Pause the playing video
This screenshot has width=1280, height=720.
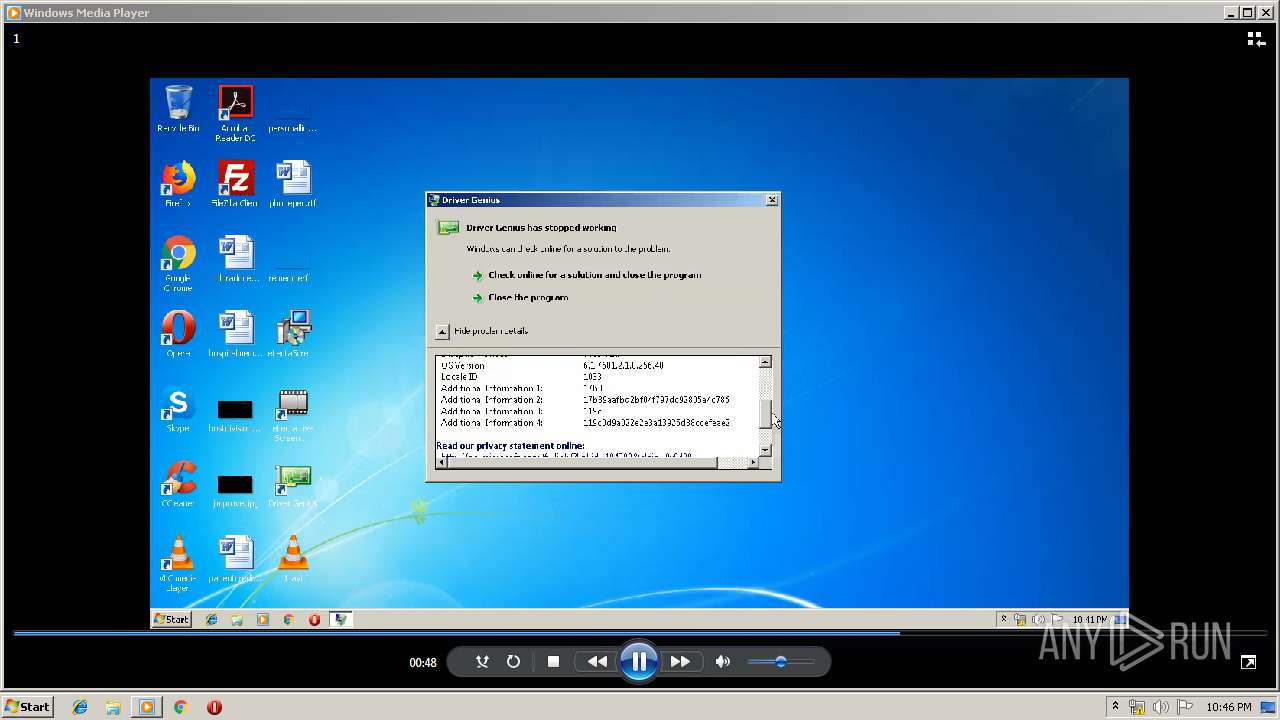638,661
